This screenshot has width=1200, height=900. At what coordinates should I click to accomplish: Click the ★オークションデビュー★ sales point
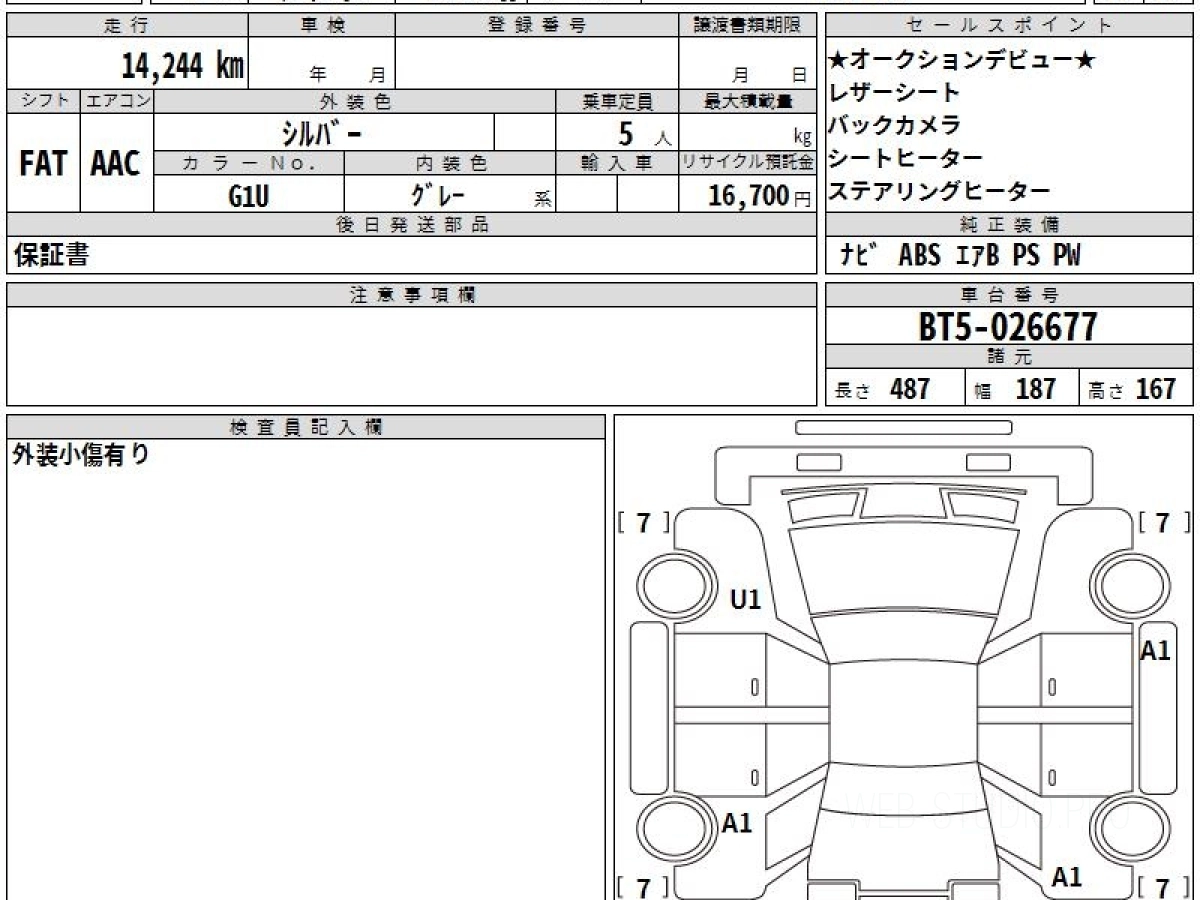tap(962, 60)
